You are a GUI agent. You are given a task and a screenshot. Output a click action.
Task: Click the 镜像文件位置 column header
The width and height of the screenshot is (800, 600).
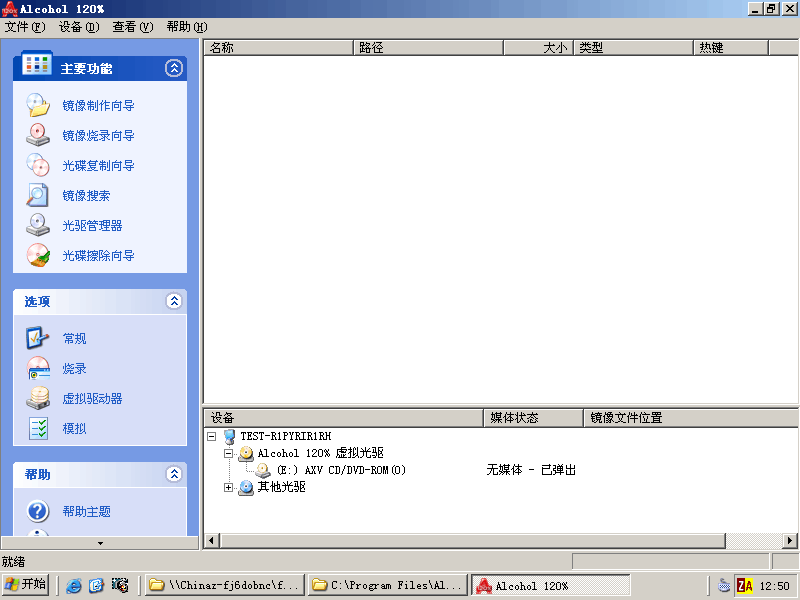(691, 418)
